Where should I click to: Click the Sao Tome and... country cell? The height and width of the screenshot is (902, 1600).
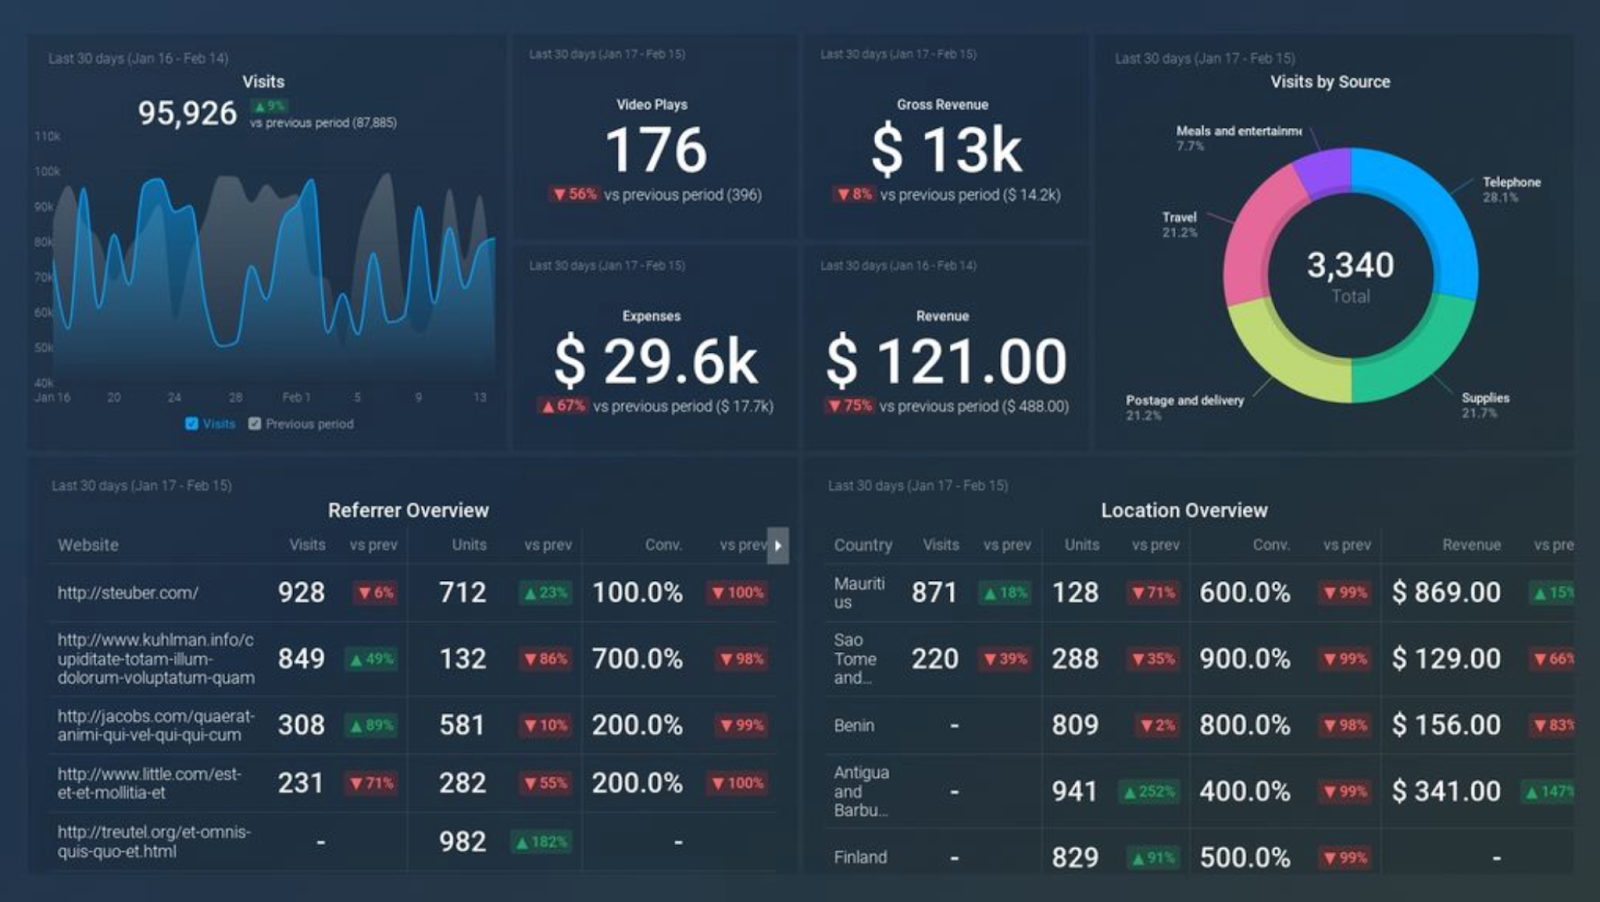tap(855, 659)
